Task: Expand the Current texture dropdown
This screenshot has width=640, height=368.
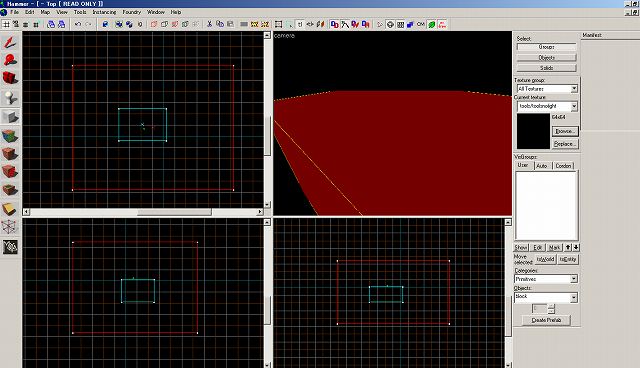Action: click(x=547, y=106)
